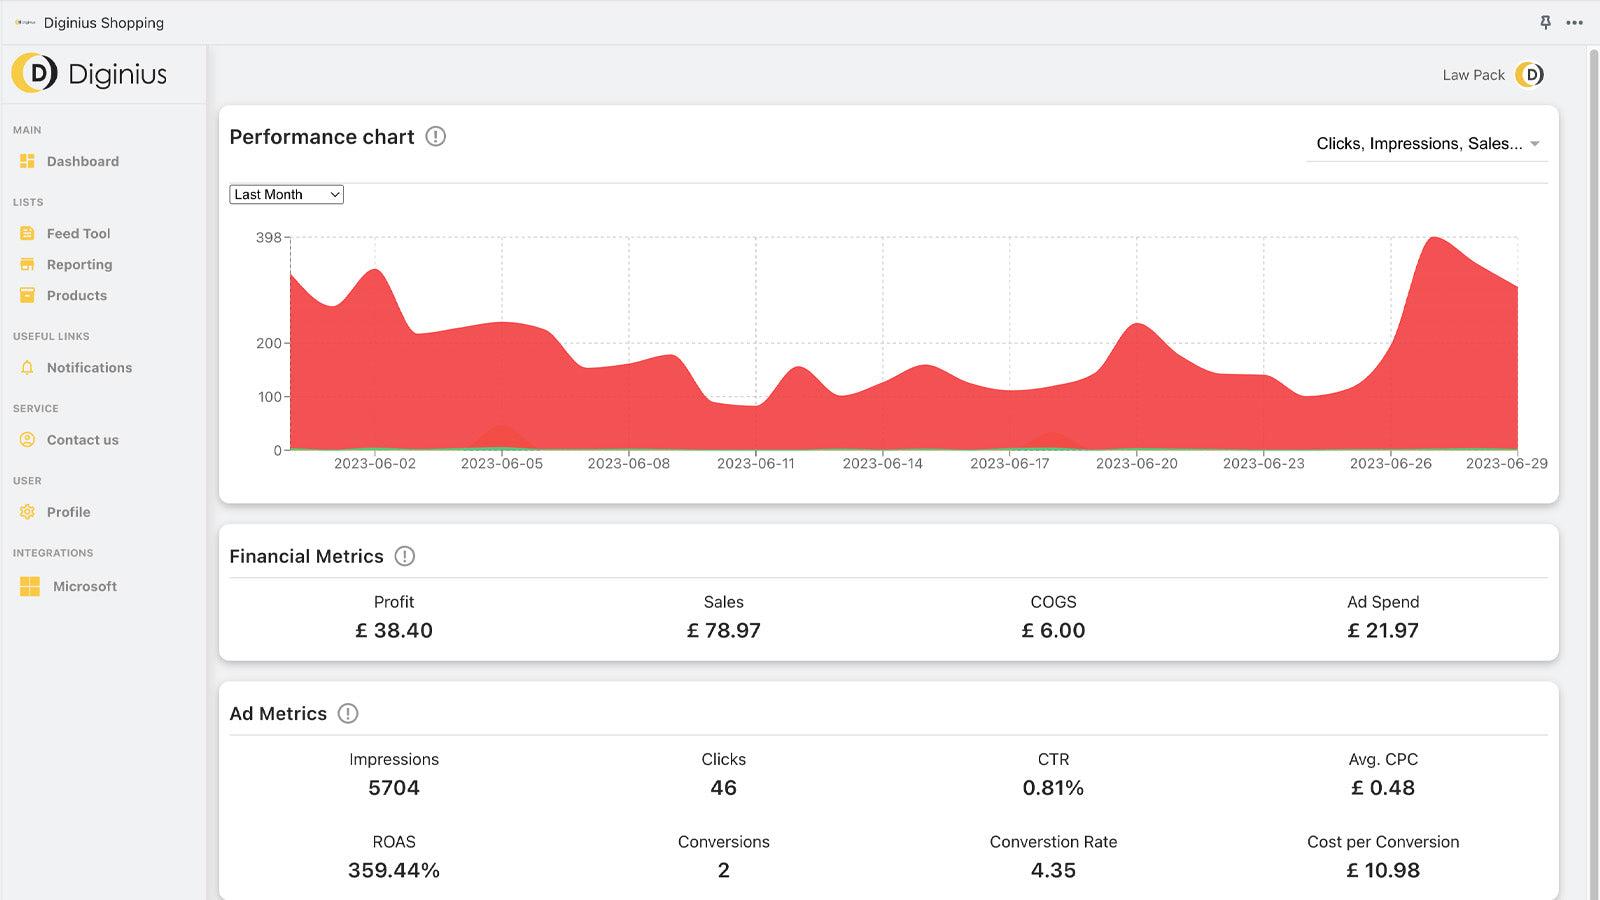Viewport: 1600px width, 900px height.
Task: Open the ellipsis overflow menu
Action: click(x=1573, y=22)
